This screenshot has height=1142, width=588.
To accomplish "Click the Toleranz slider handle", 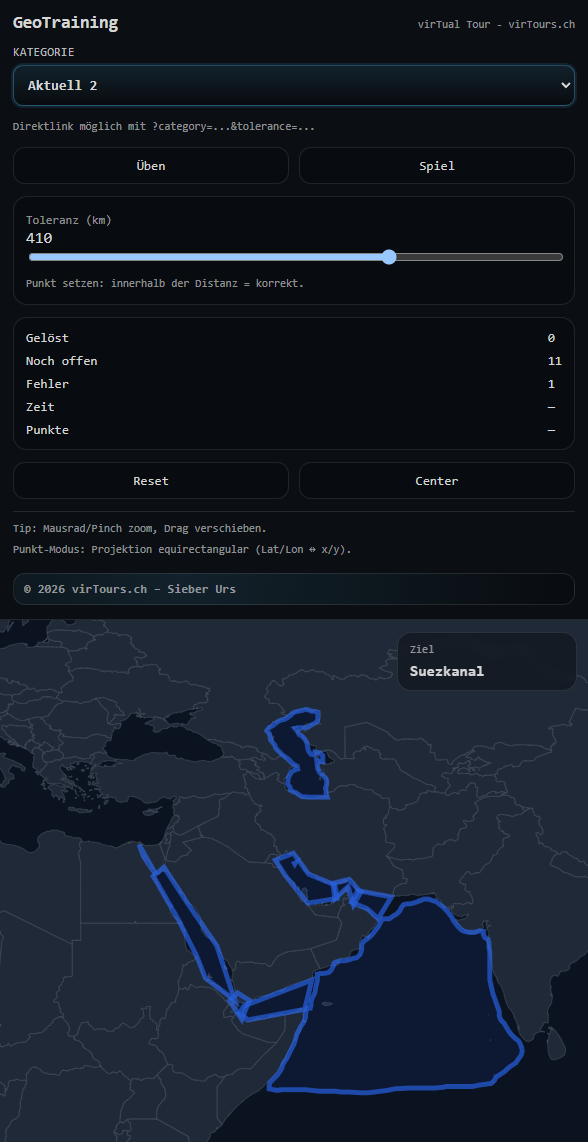I will (389, 256).
